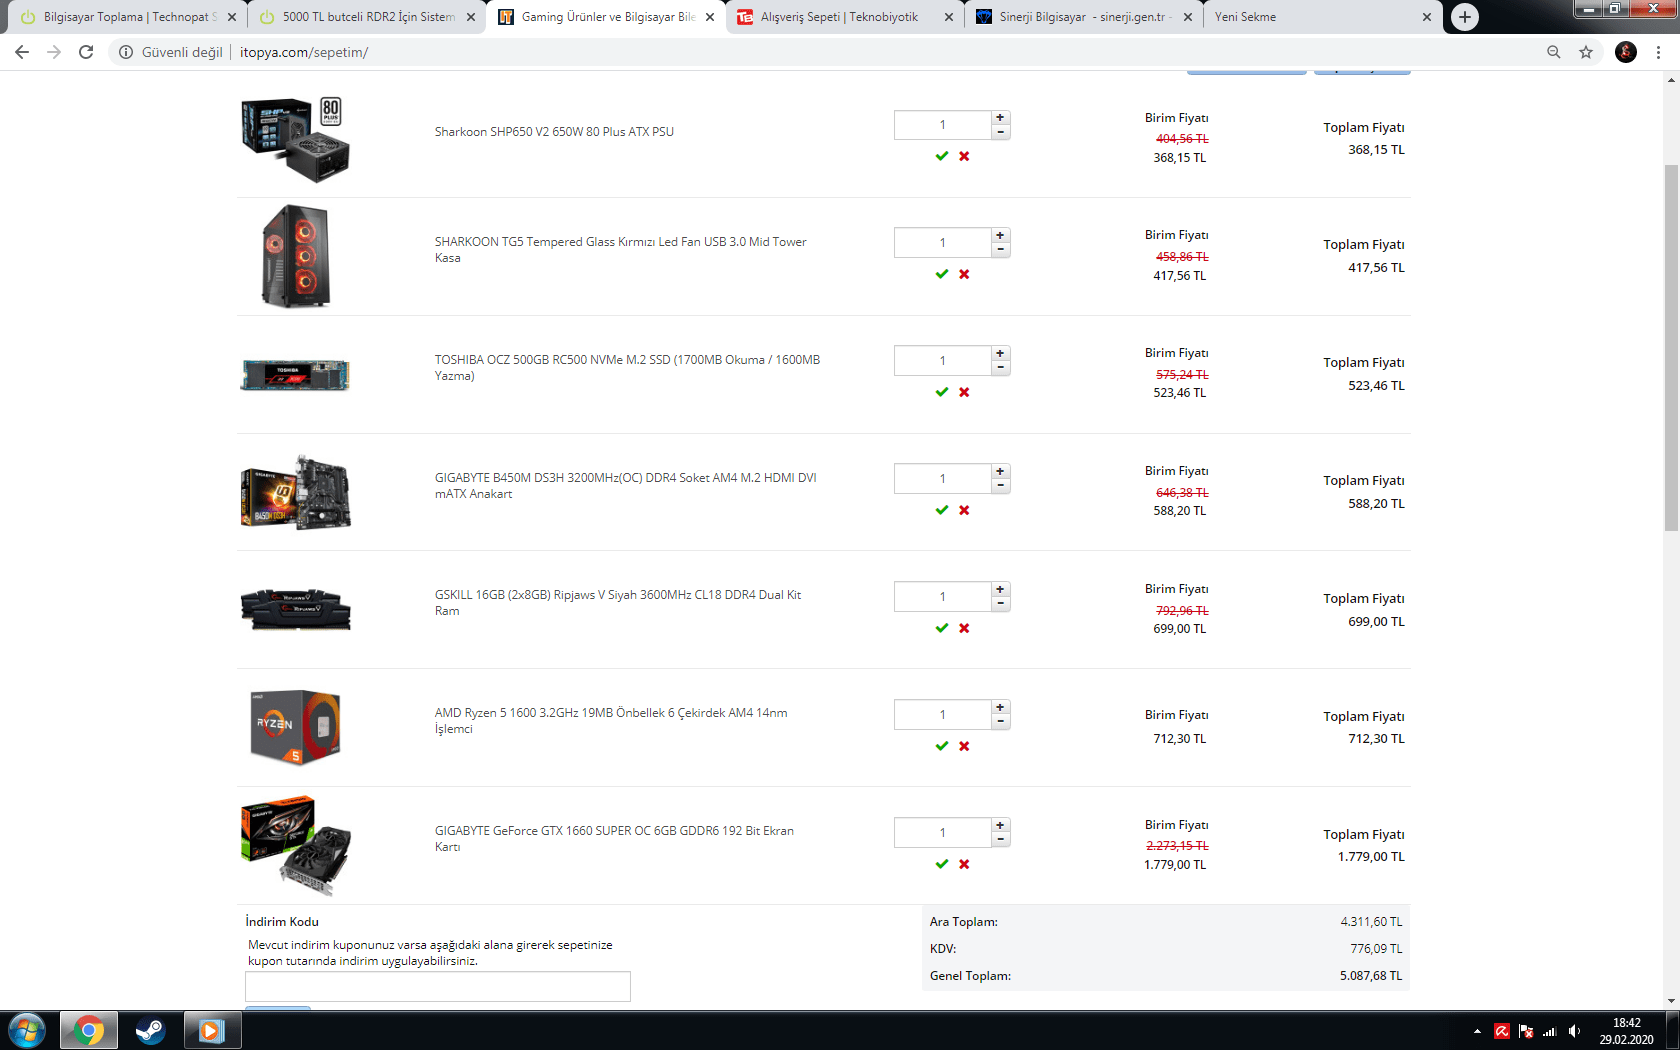The height and width of the screenshot is (1050, 1680).
Task: Switch to Yeni Sekme tab
Action: tap(1320, 17)
